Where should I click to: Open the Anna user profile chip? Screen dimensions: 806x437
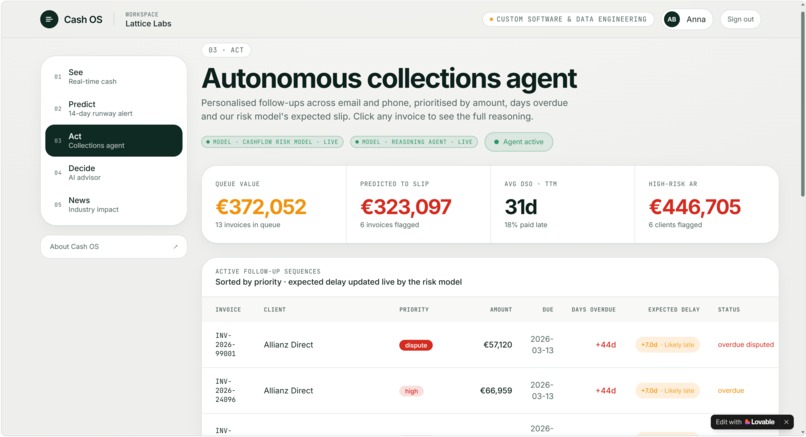click(x=687, y=20)
